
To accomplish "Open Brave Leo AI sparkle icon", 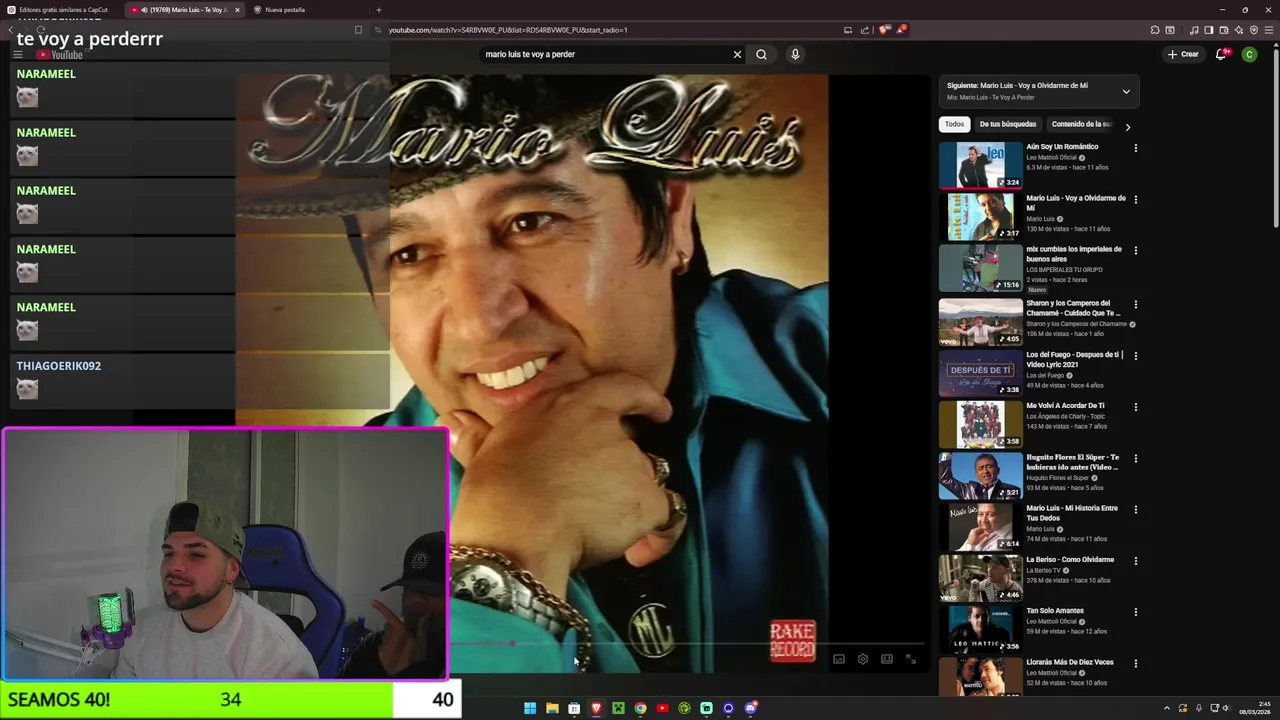I will (1239, 30).
